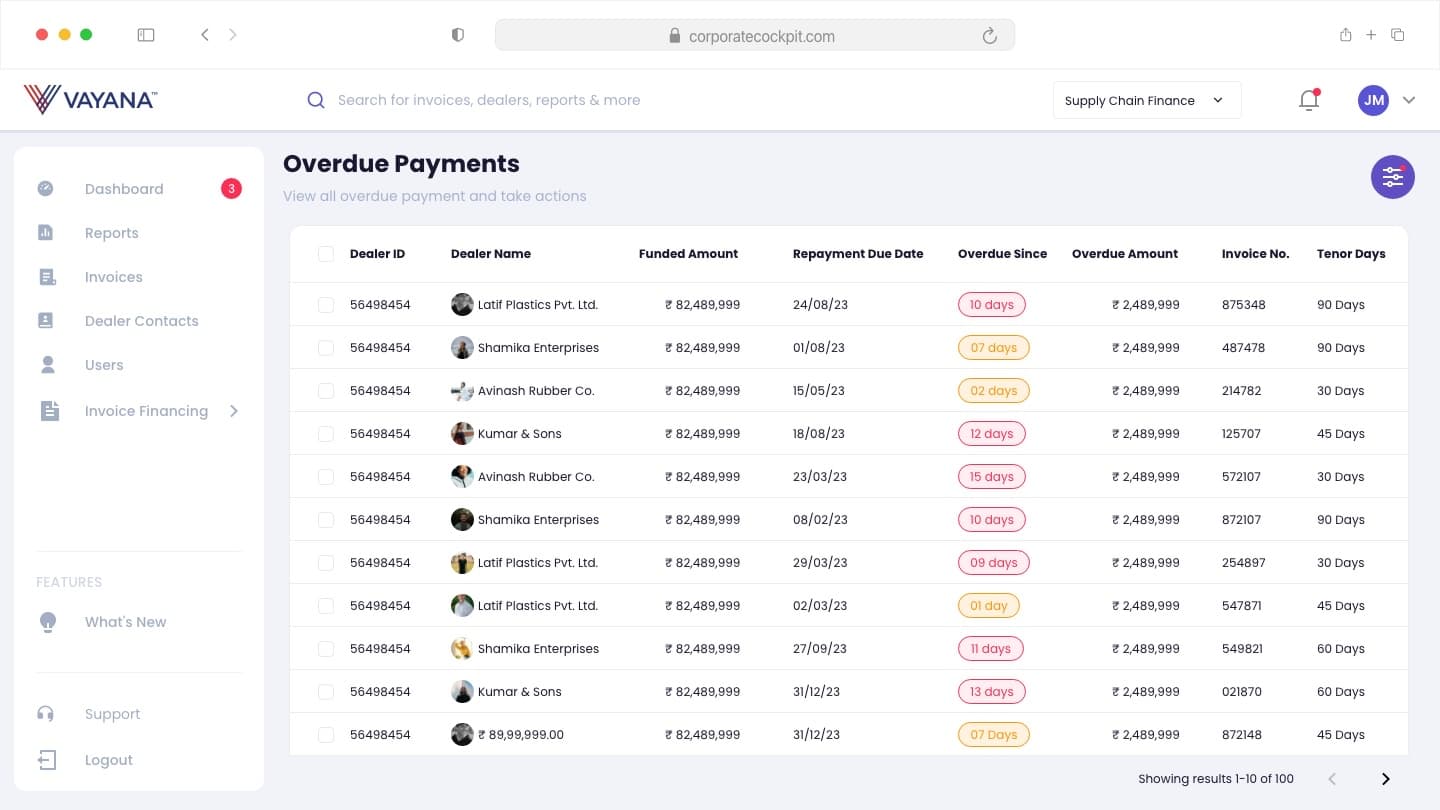Tick checkbox for invoice 875348 row
The height and width of the screenshot is (810, 1440).
pyautogui.click(x=326, y=305)
